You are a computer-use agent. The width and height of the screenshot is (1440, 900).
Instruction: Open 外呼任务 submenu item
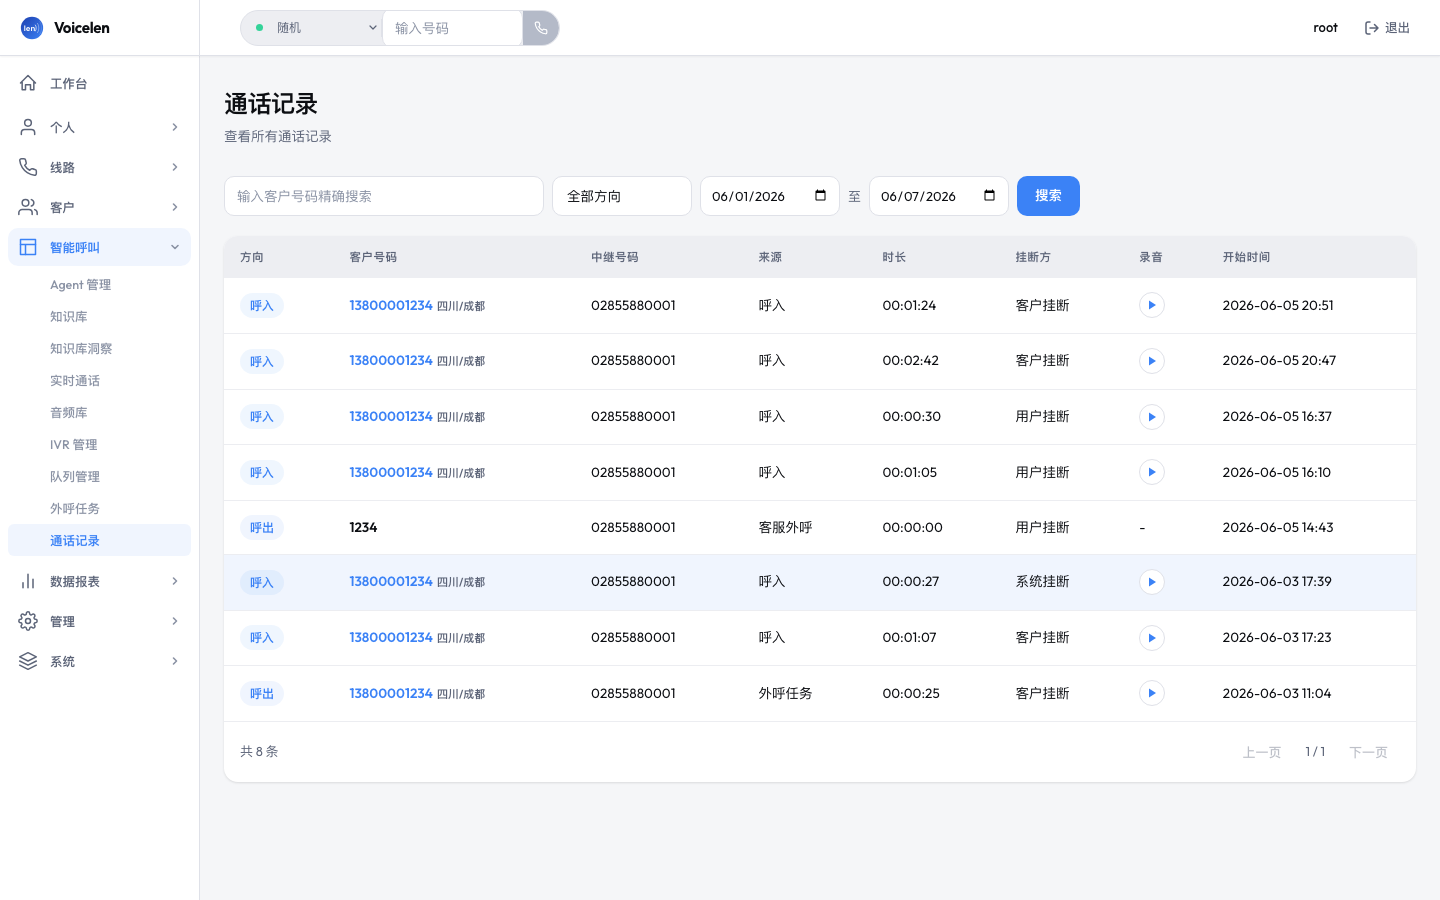(99, 509)
